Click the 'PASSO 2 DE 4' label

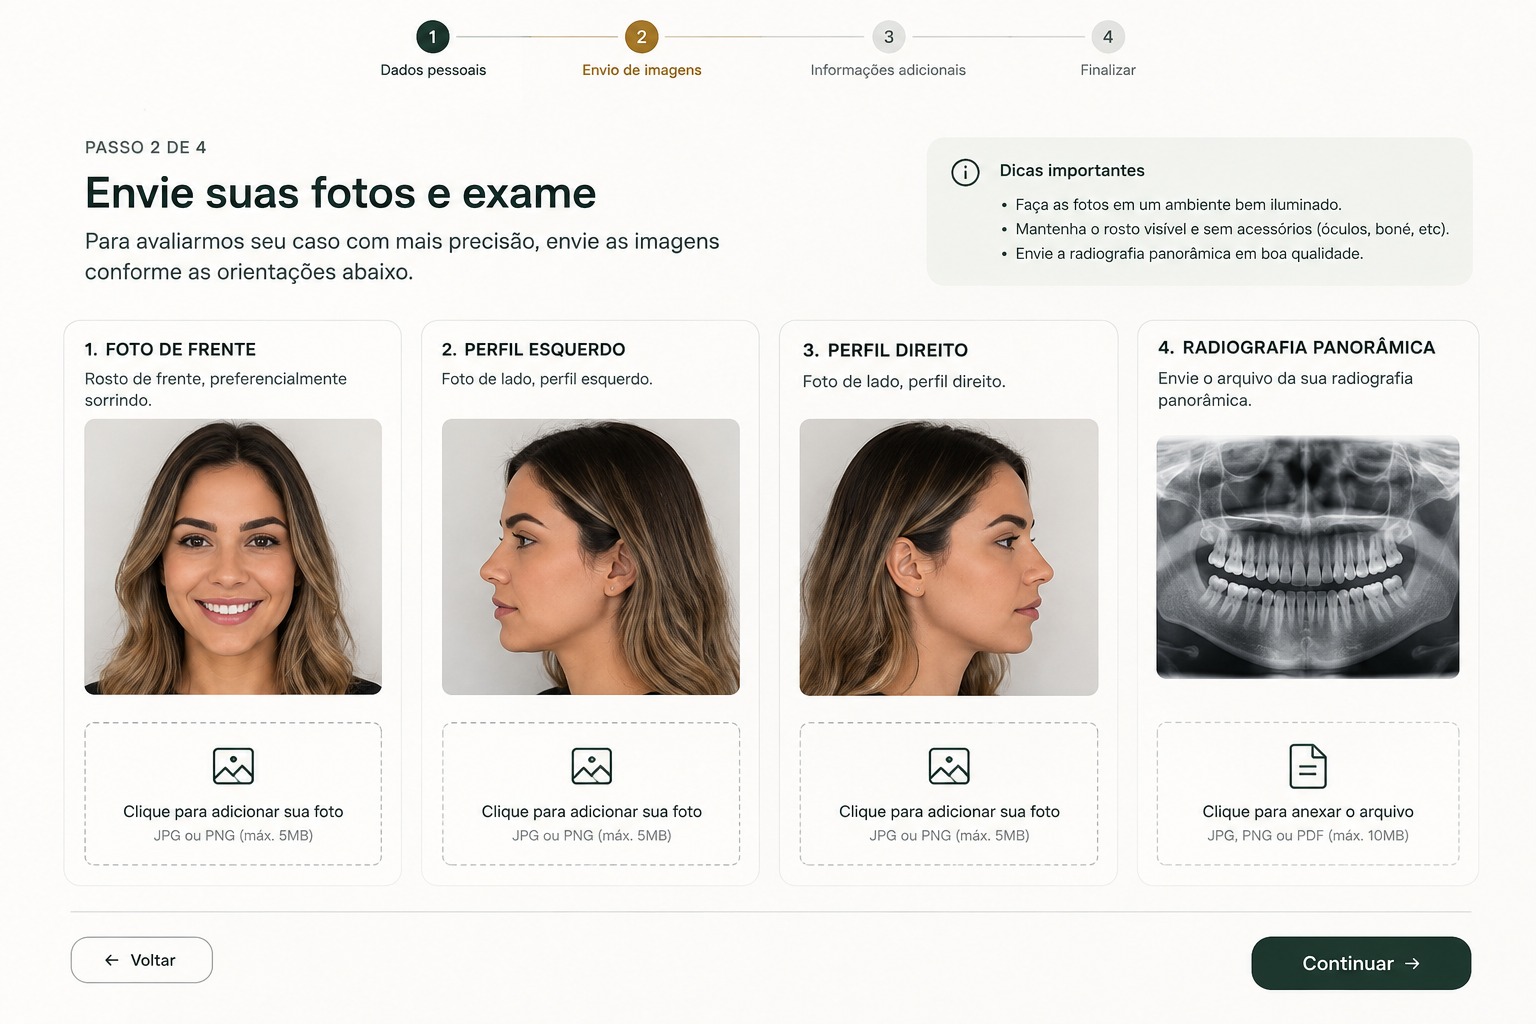pos(146,147)
